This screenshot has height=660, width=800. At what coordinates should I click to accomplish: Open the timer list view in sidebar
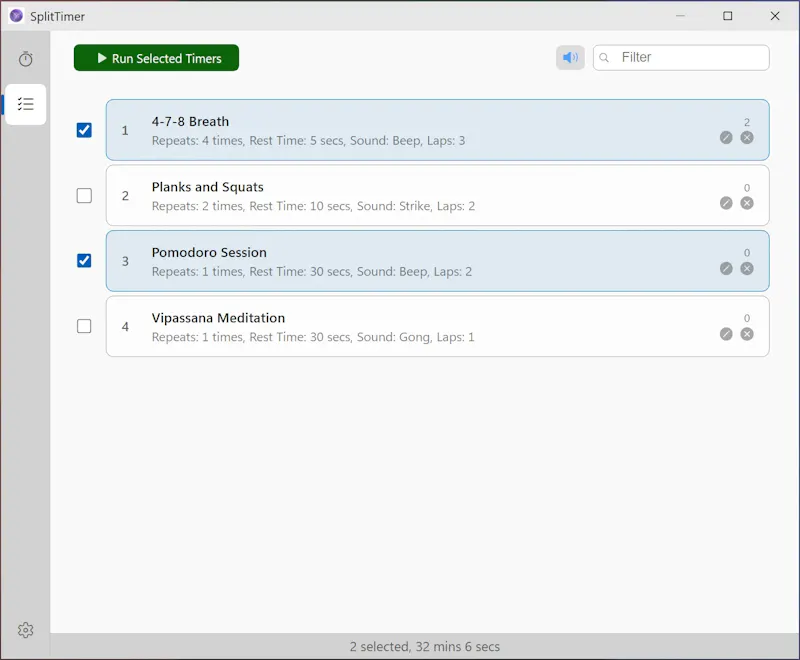[26, 104]
